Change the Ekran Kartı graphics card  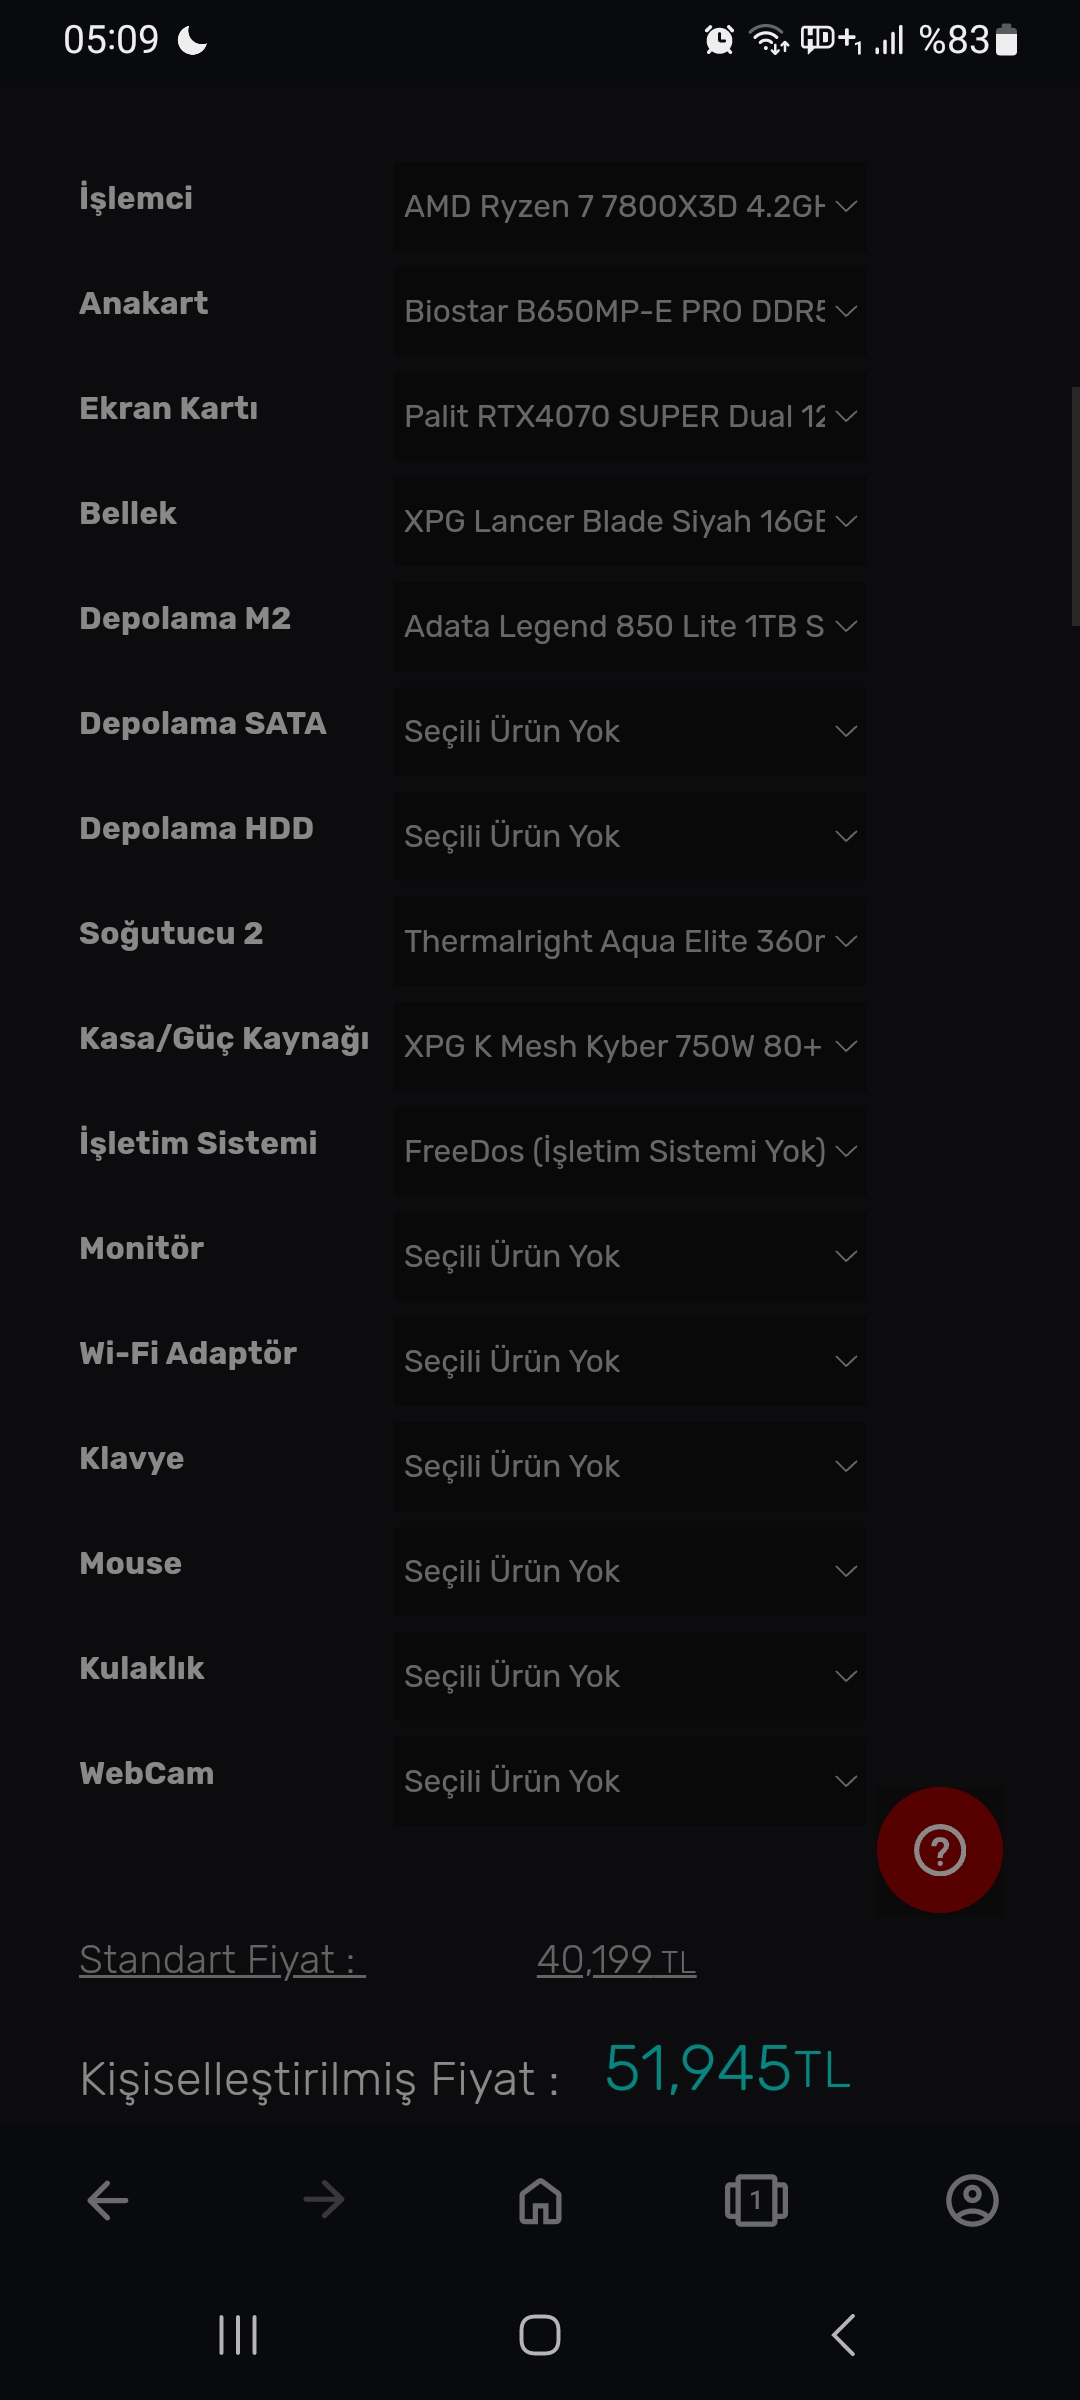tap(630, 417)
